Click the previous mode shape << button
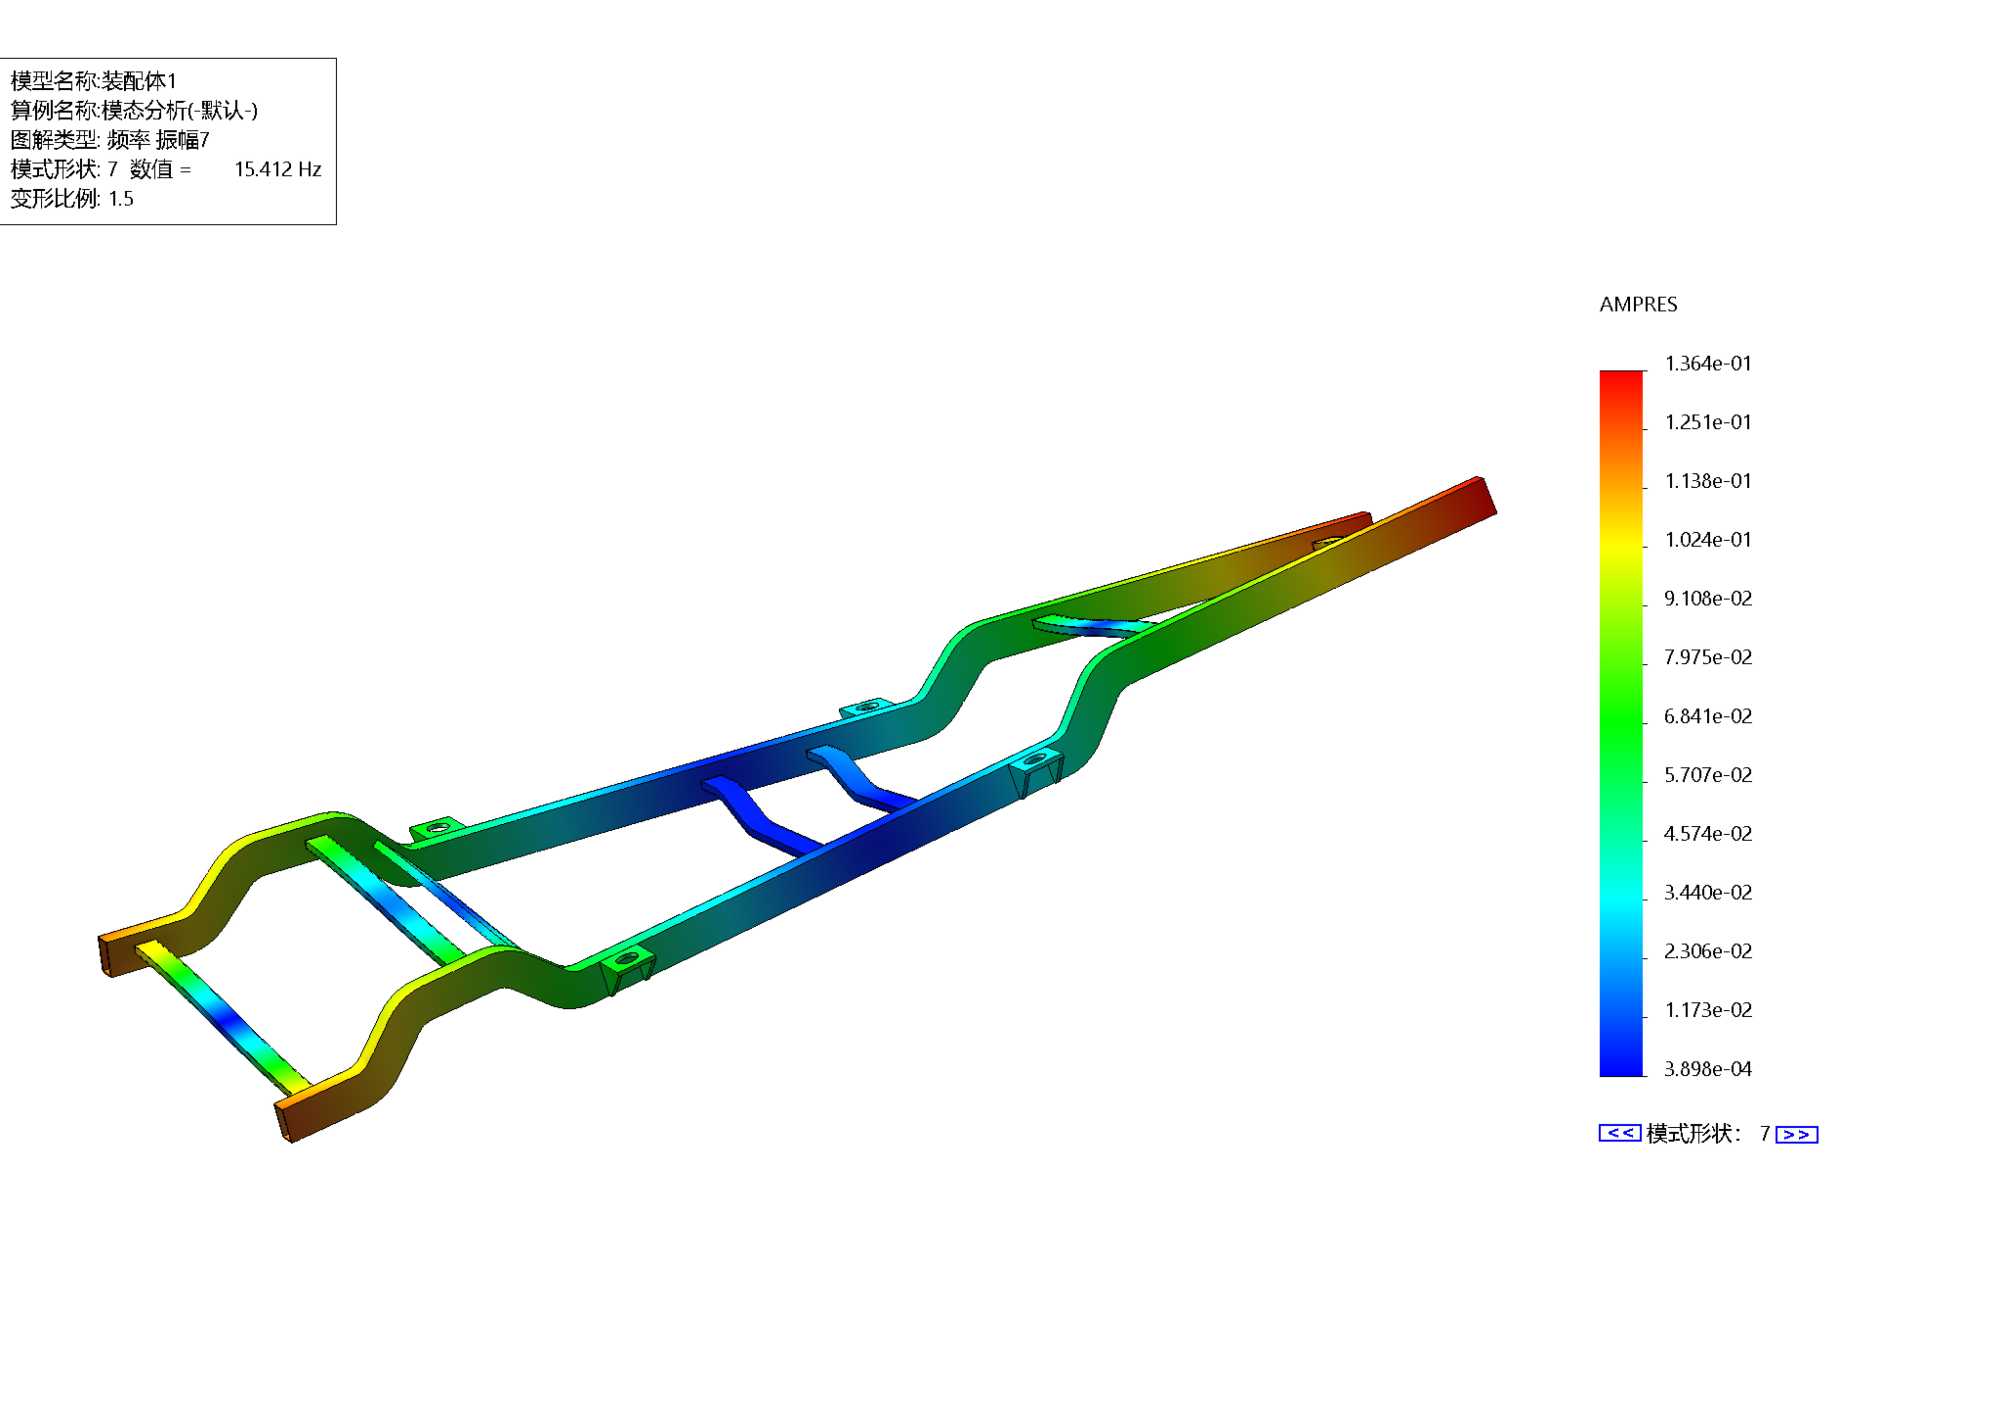The width and height of the screenshot is (2000, 1414). click(x=1619, y=1133)
